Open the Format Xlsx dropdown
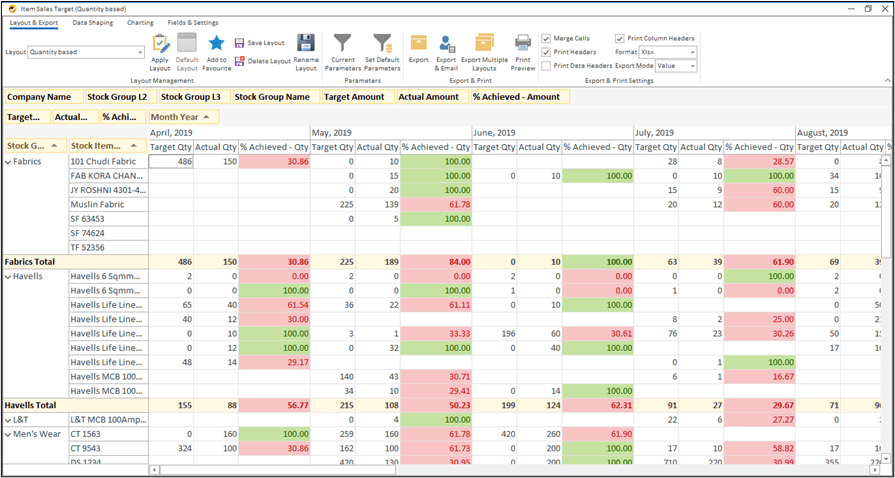Viewport: 895px width, 478px height. click(x=692, y=52)
